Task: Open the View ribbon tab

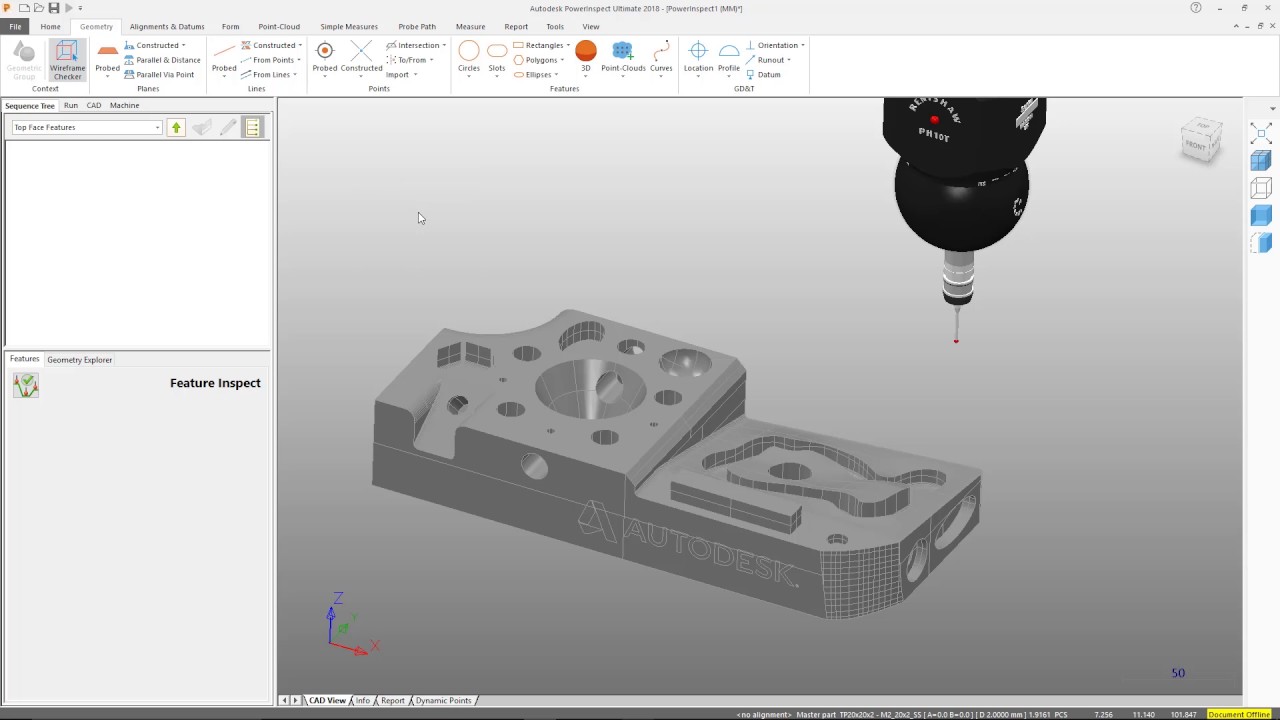Action: [591, 27]
